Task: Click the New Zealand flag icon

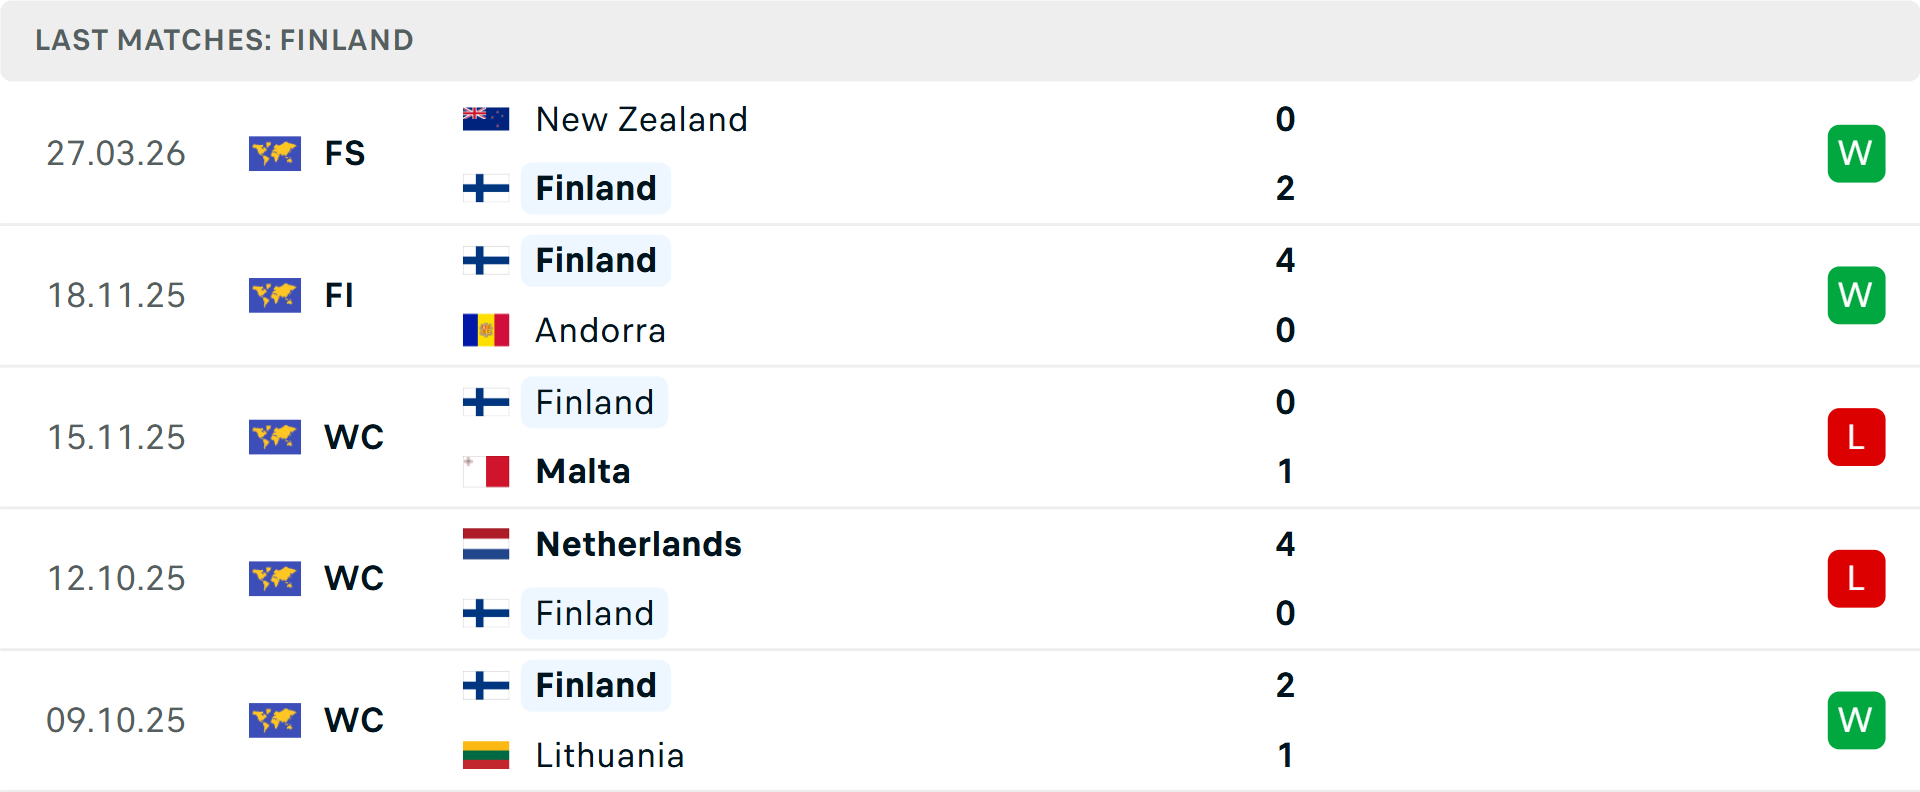Action: click(x=486, y=119)
